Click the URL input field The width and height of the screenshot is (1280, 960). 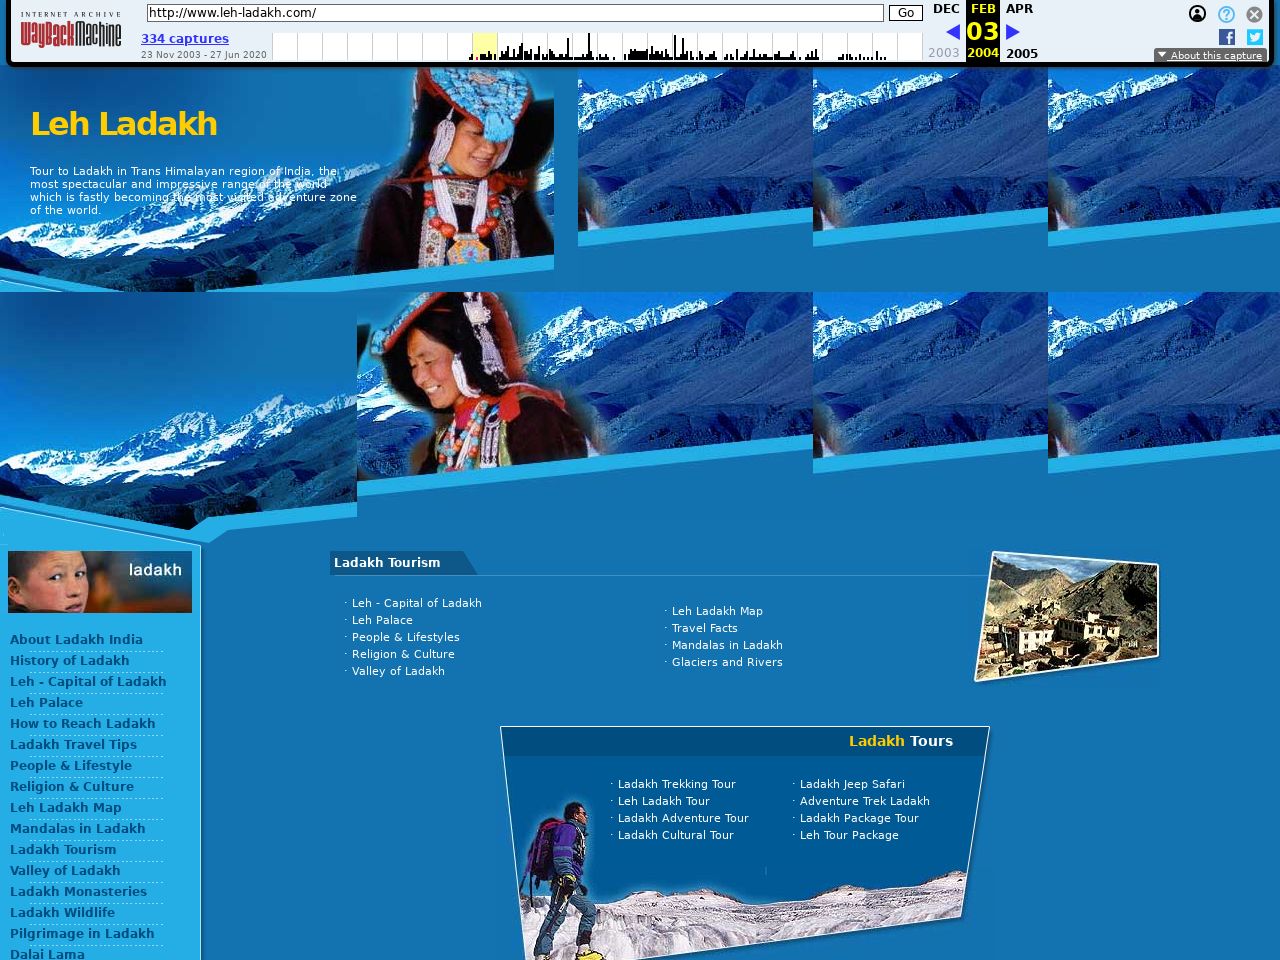pyautogui.click(x=514, y=13)
